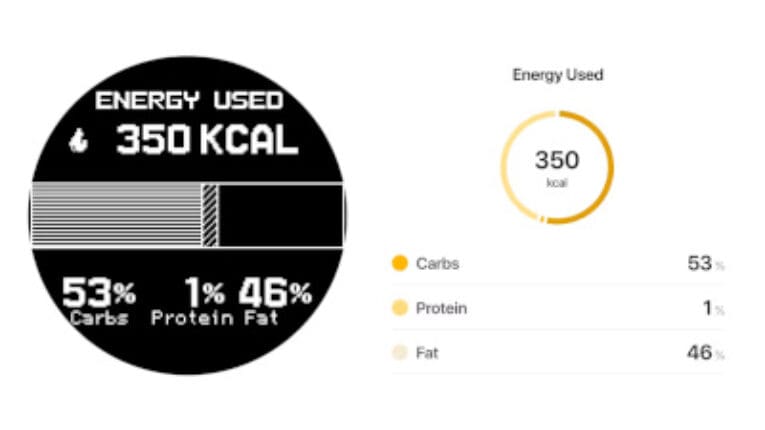765x430 pixels.
Task: Click the 53 % value in Carbs row
Action: [705, 264]
